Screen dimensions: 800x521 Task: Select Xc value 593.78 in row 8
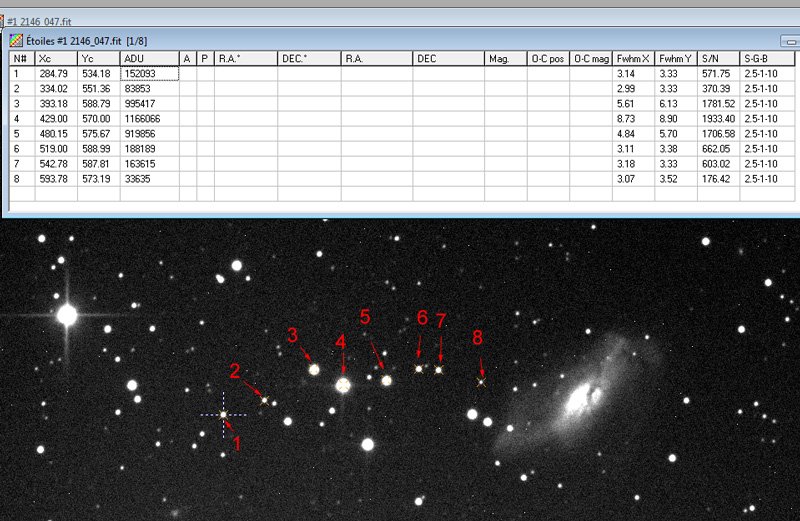tap(54, 179)
